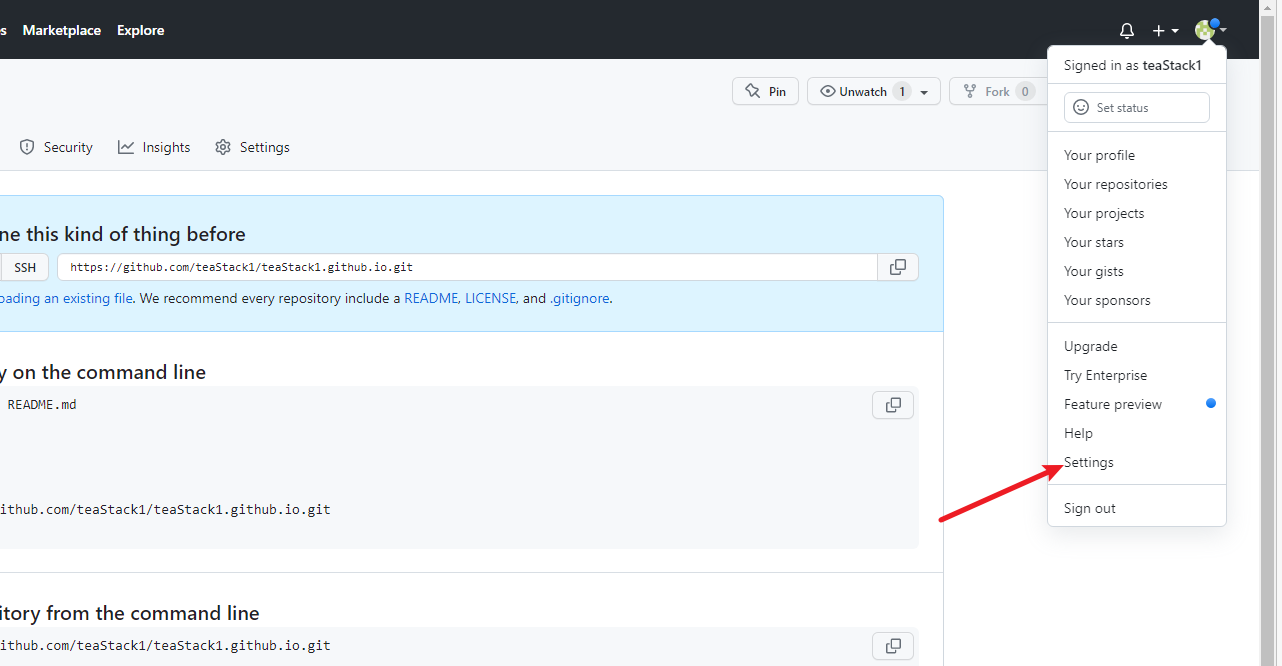Select Your profile from the user menu
Screen dimensions: 1282x666
click(1136, 155)
